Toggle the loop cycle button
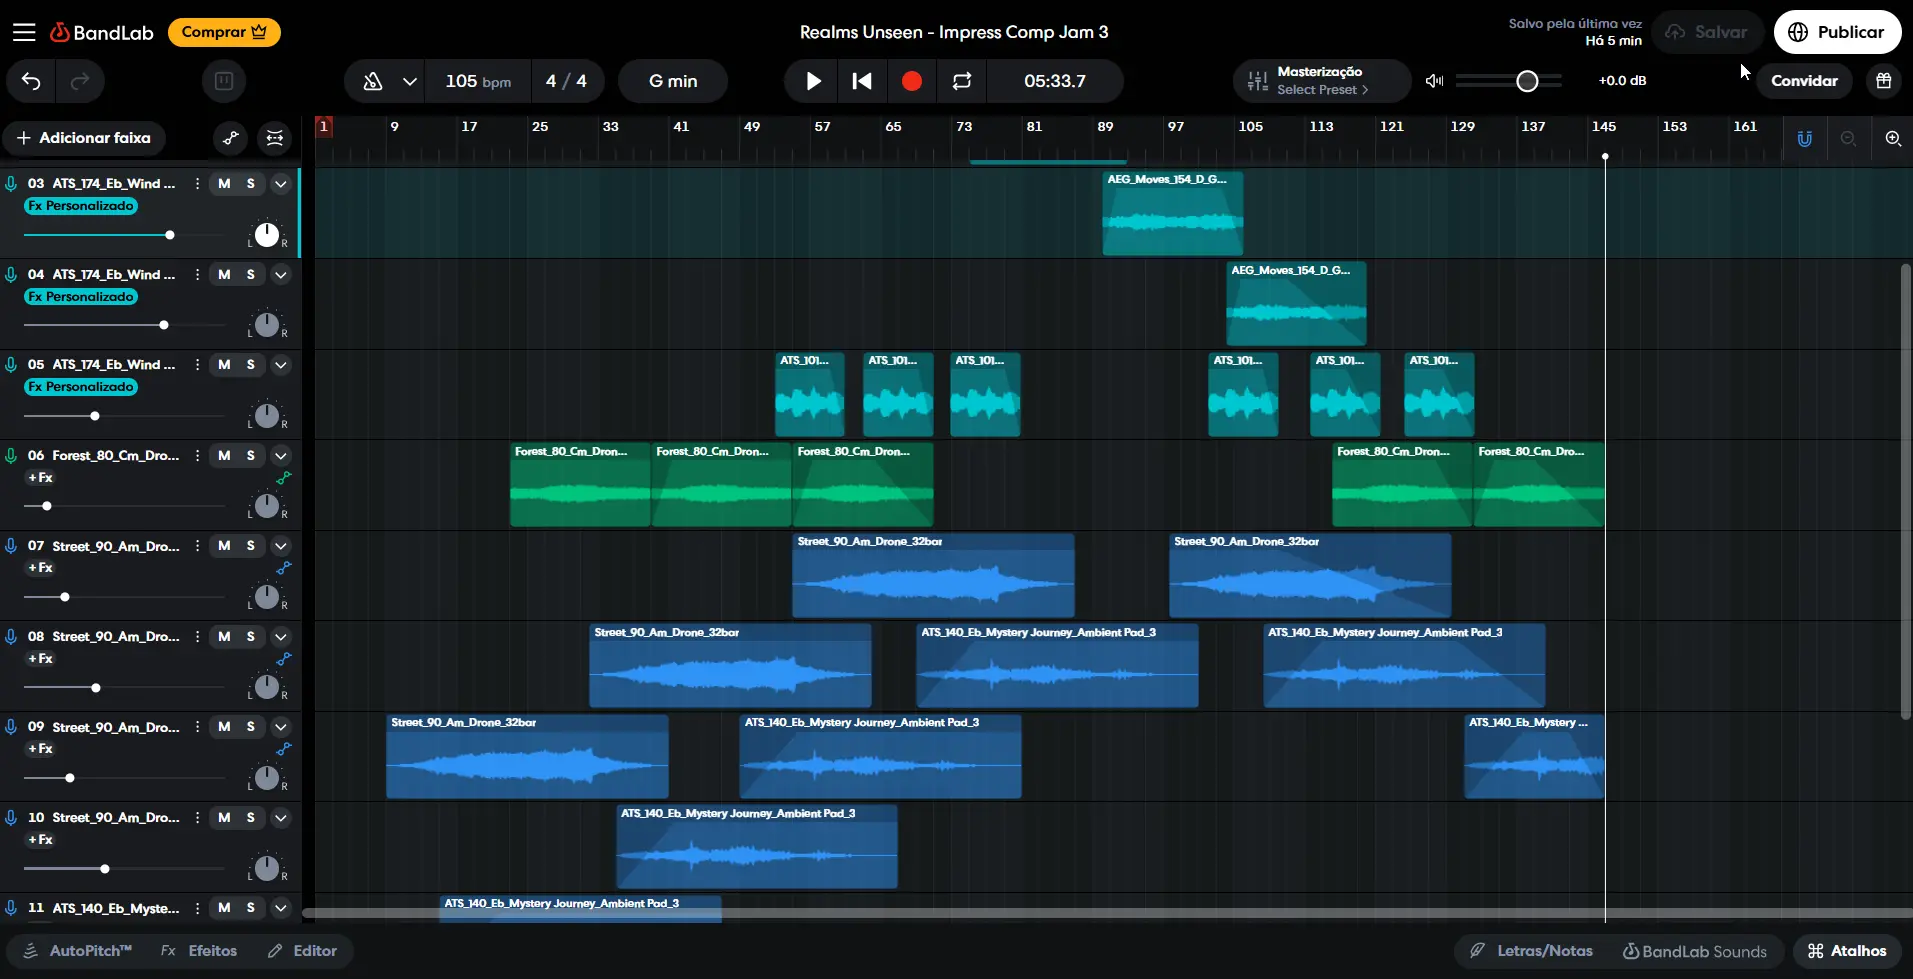Viewport: 1913px width, 979px height. [x=961, y=81]
